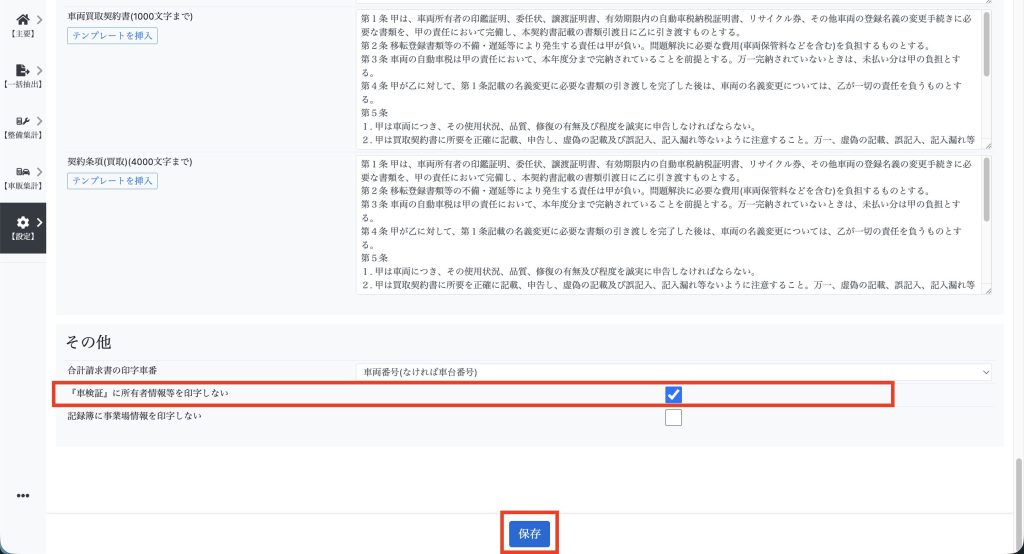The image size is (1024, 554).
Task: Insert template for 契約条項(買取)
Action: click(112, 181)
